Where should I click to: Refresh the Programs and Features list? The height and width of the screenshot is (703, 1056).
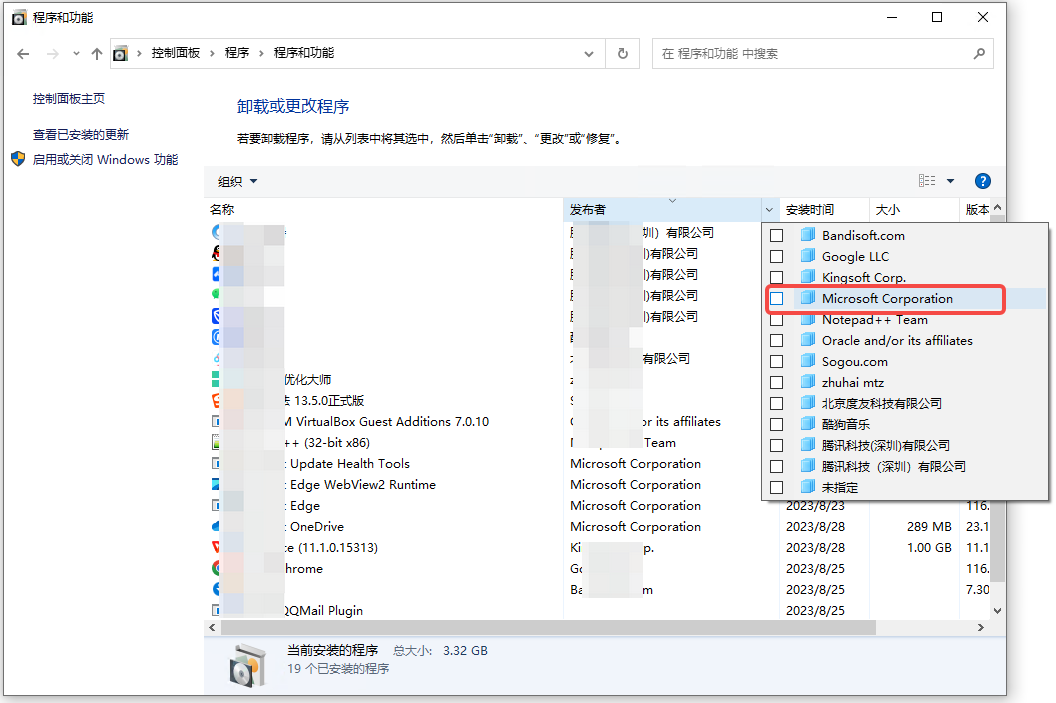623,53
